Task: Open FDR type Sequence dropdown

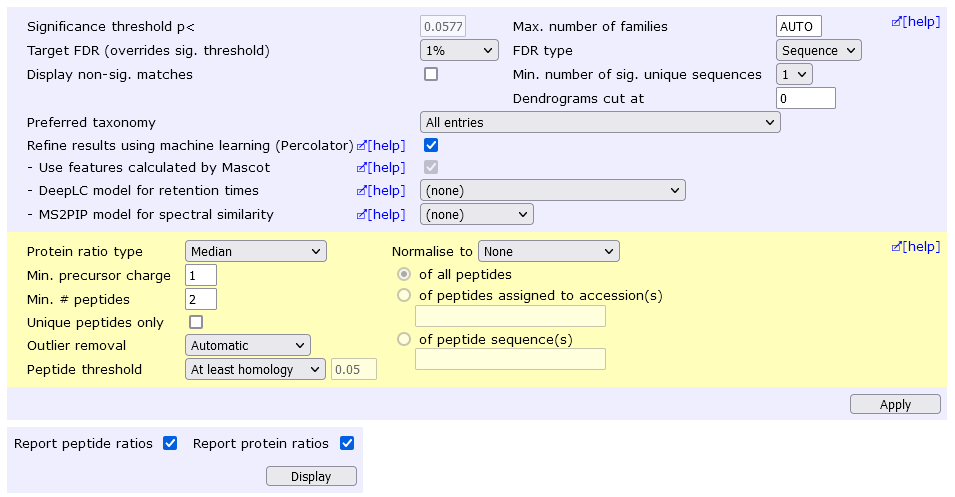Action: click(x=819, y=51)
